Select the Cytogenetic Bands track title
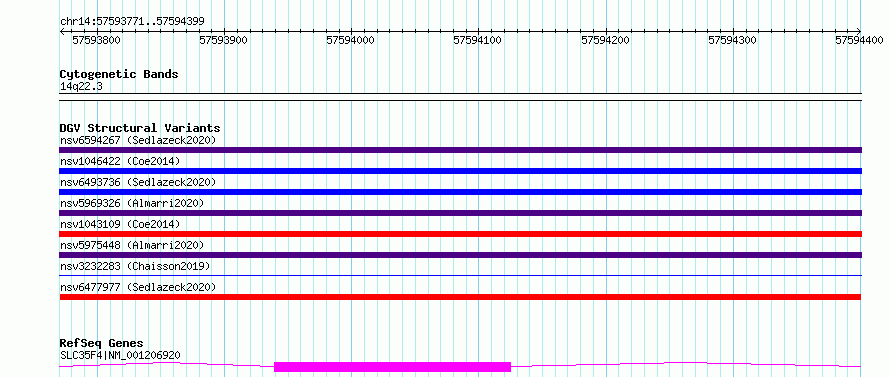890x377 pixels. pyautogui.click(x=119, y=74)
